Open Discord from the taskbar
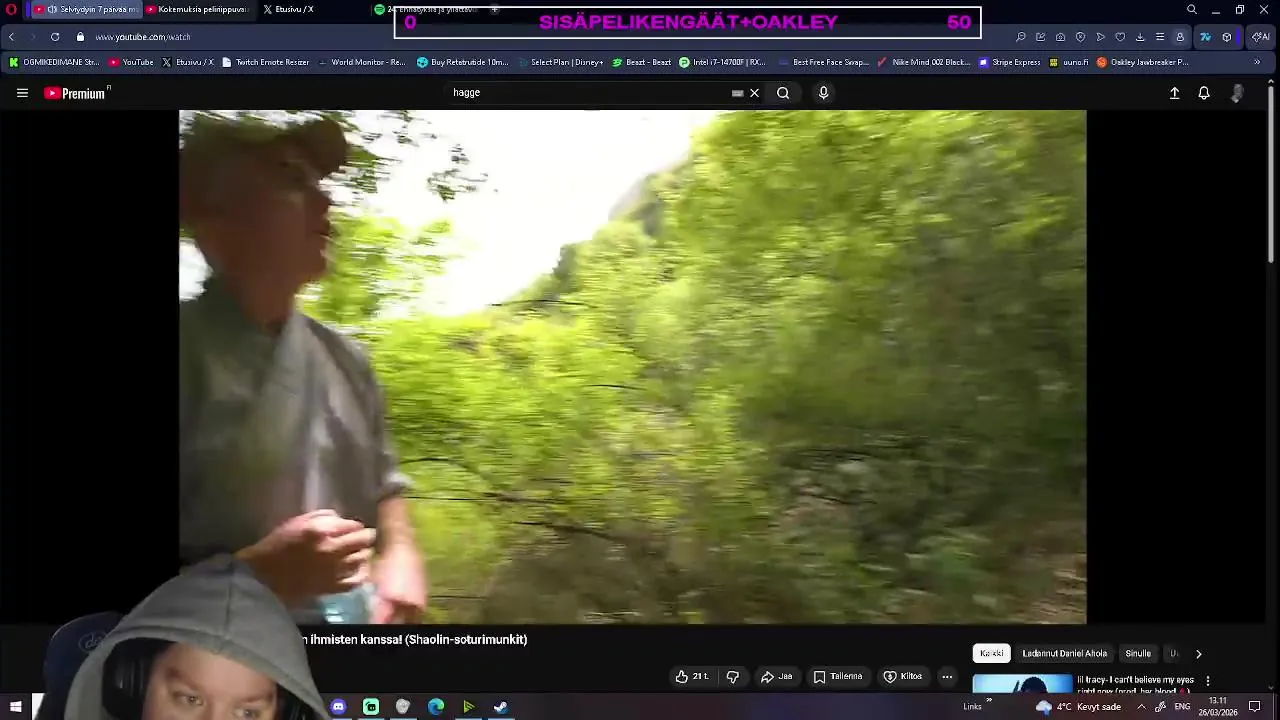The height and width of the screenshot is (720, 1280). [x=338, y=707]
